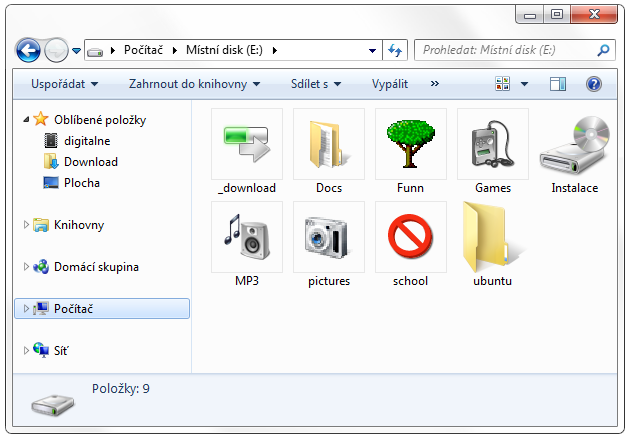This screenshot has width=630, height=436.
Task: Toggle the preview pane icon
Action: point(558,84)
